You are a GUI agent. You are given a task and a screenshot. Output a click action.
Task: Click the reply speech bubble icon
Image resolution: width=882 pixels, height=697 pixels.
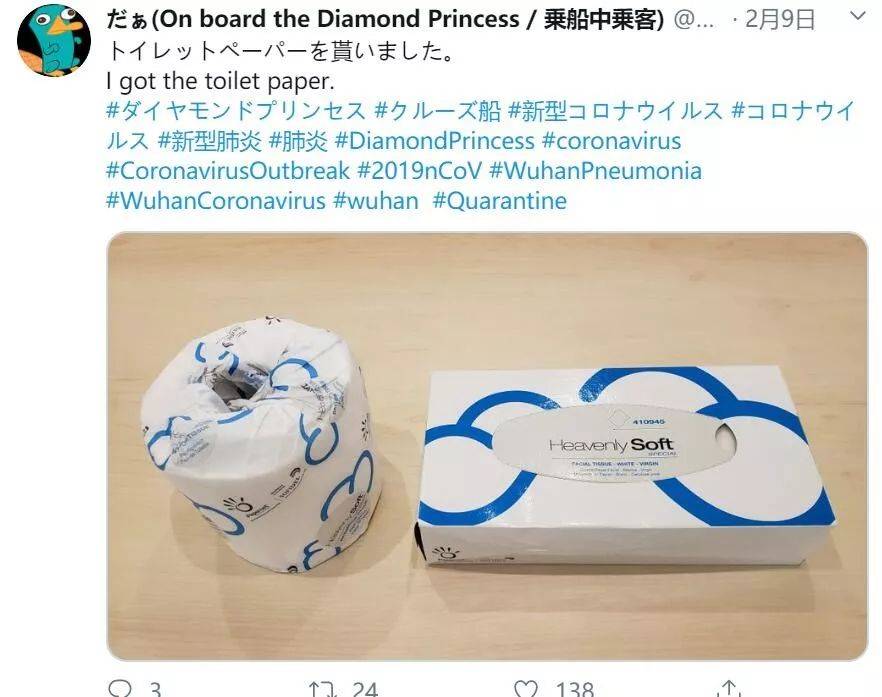point(119,689)
